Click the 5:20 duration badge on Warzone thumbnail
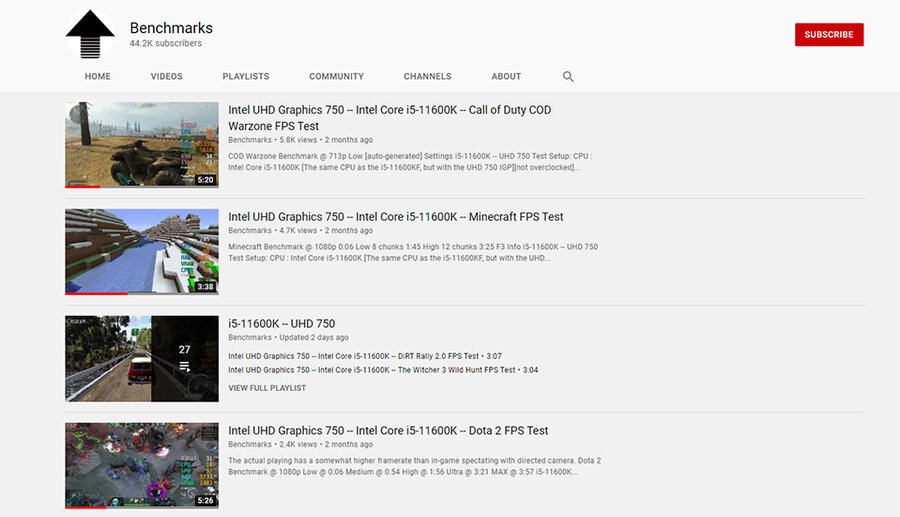Viewport: 900px width, 517px height. point(205,180)
